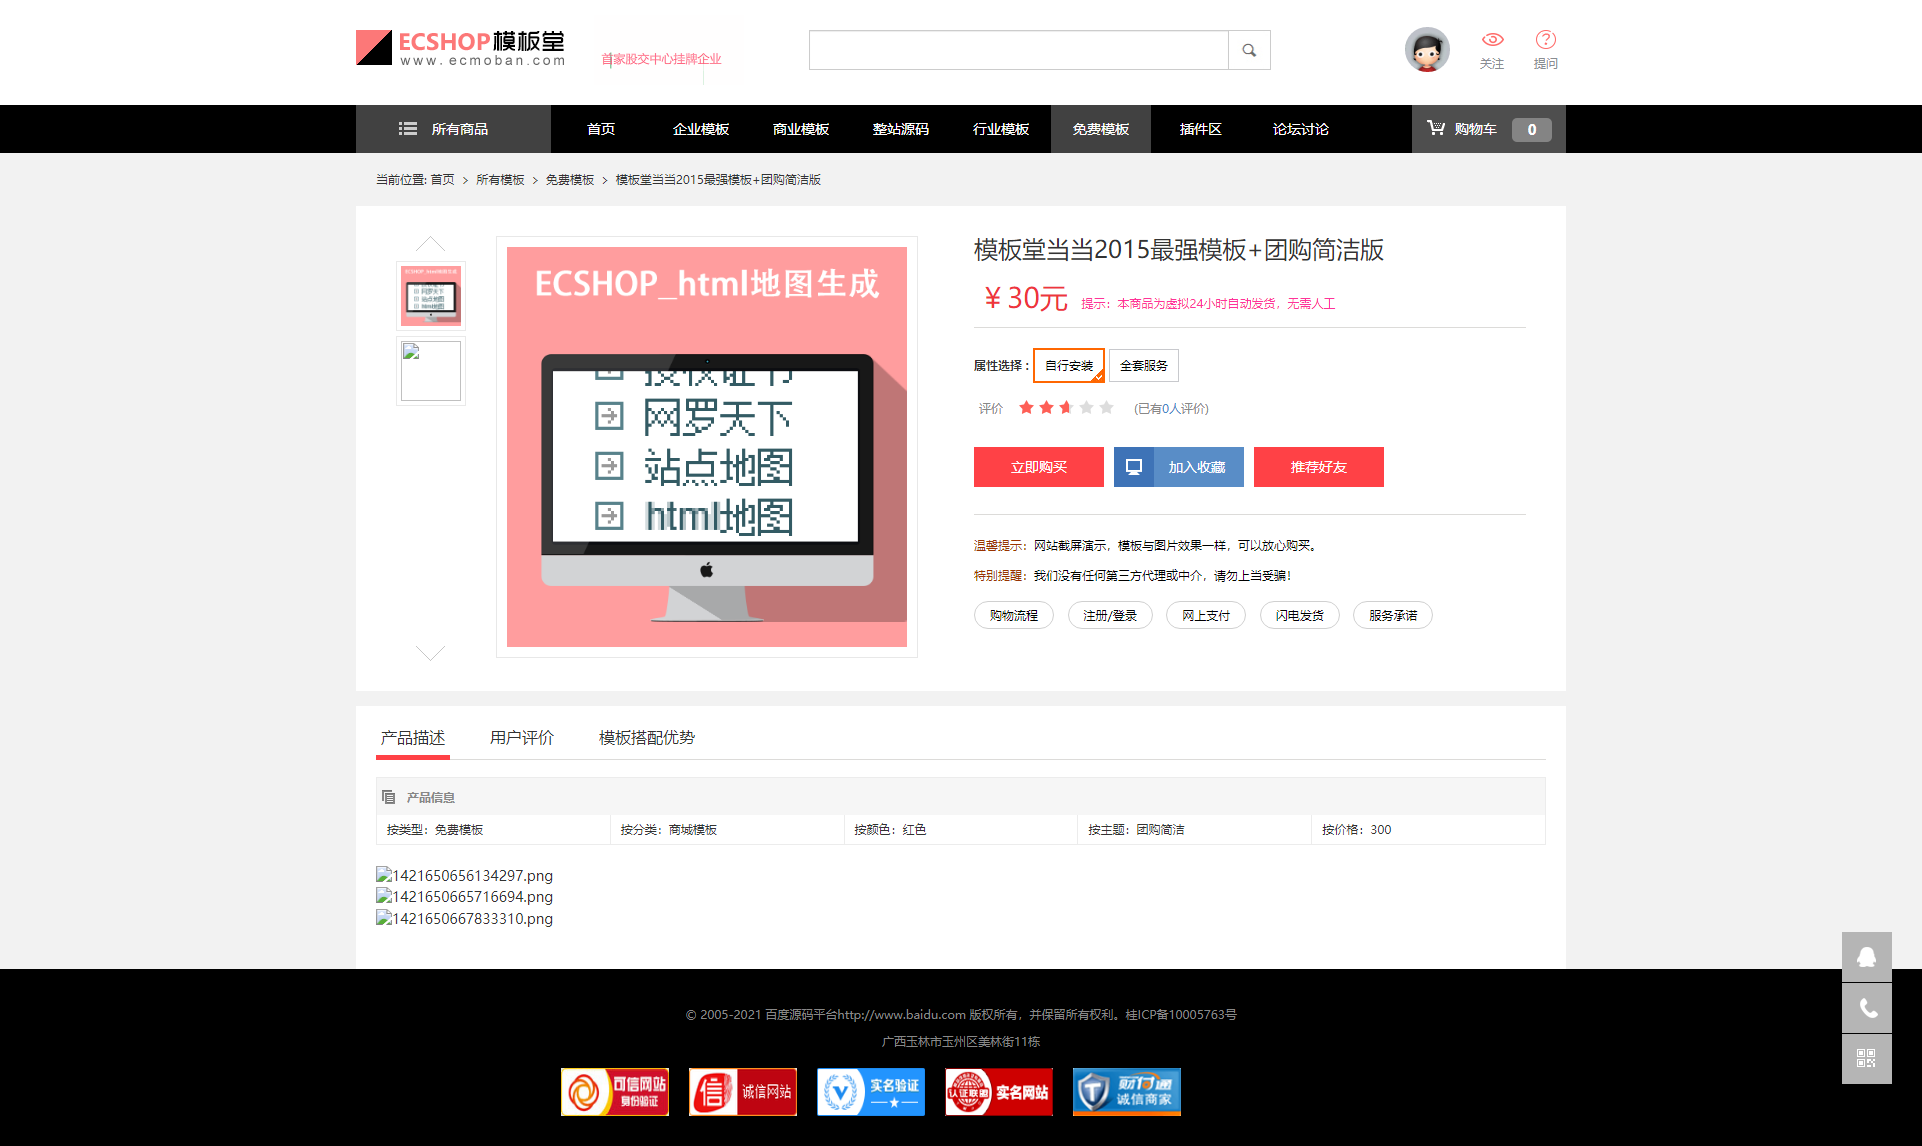Open 论坛讨论 navigation item
The width and height of the screenshot is (1922, 1146).
point(1301,129)
